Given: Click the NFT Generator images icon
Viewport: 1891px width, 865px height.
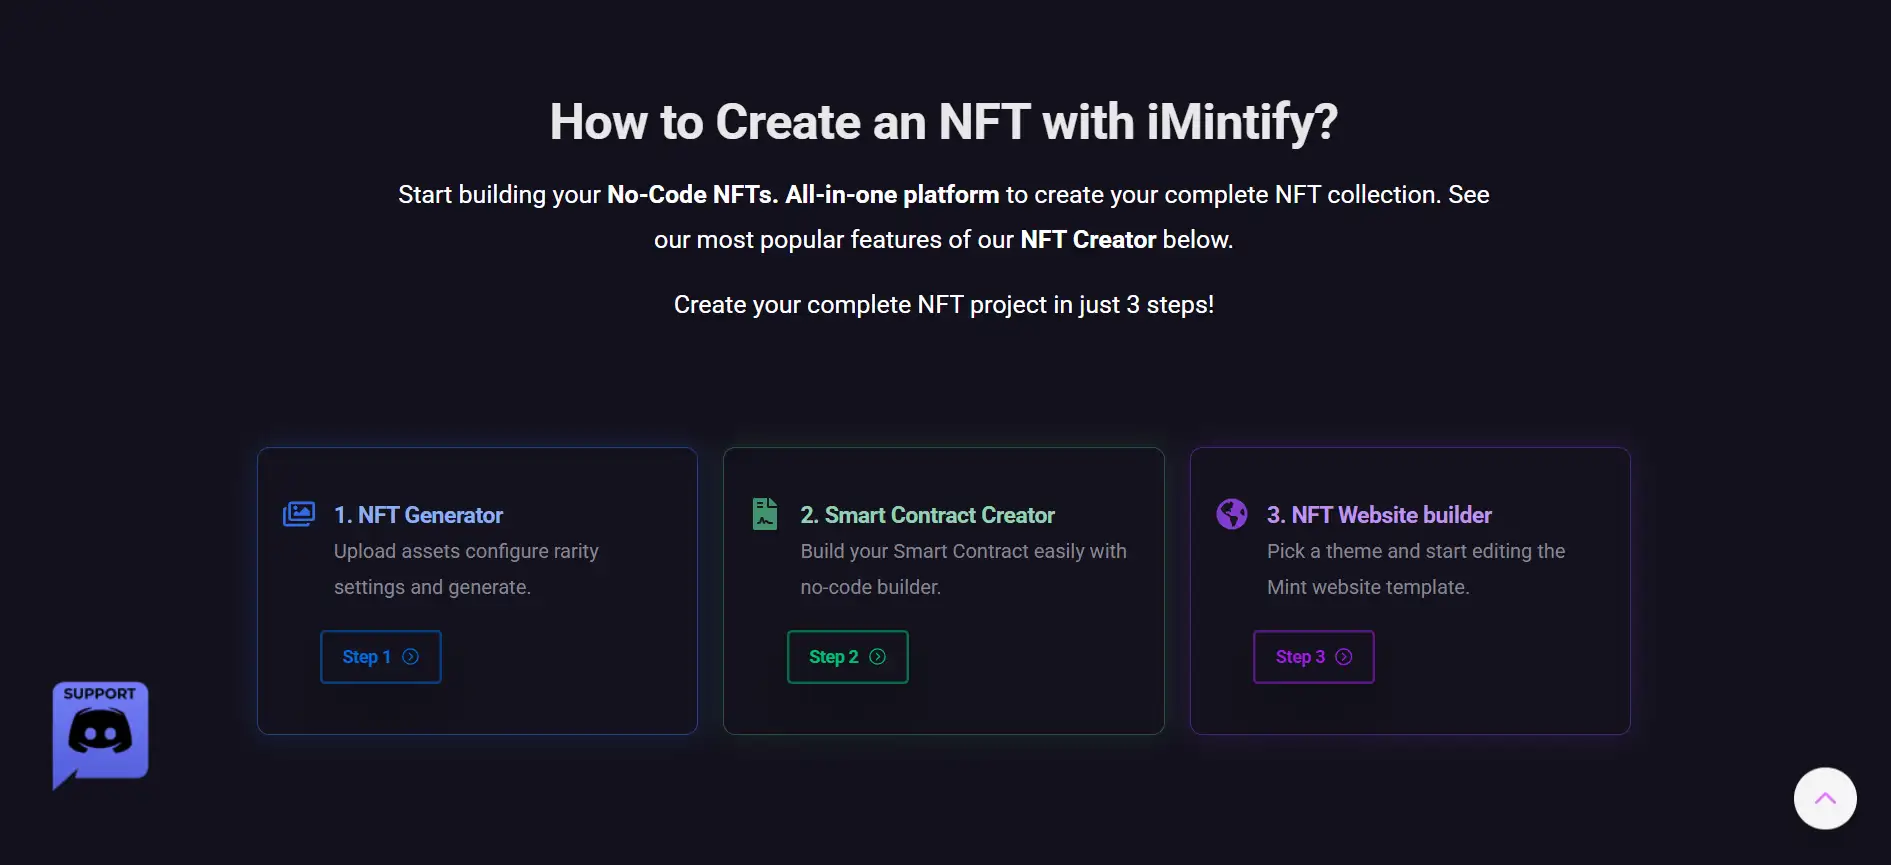Looking at the screenshot, I should click(299, 514).
